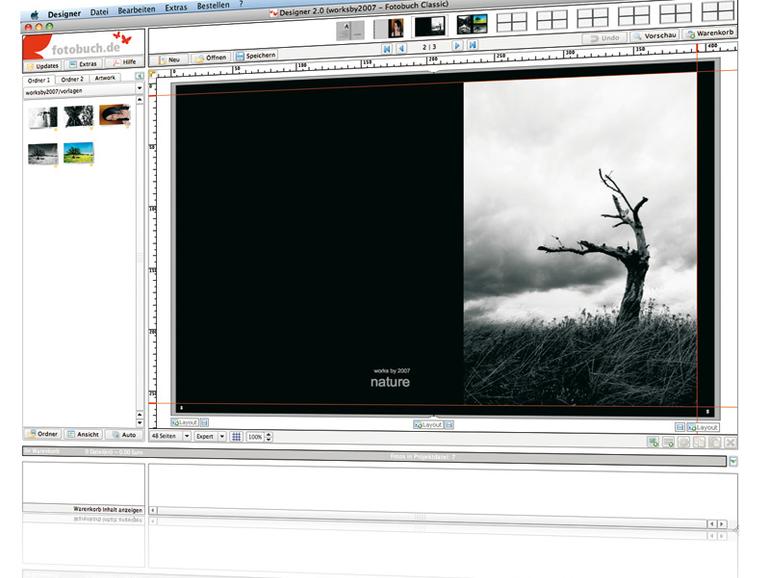Open the Extras menu in menu bar
Viewport: 770px width, 578px height.
(176, 8)
